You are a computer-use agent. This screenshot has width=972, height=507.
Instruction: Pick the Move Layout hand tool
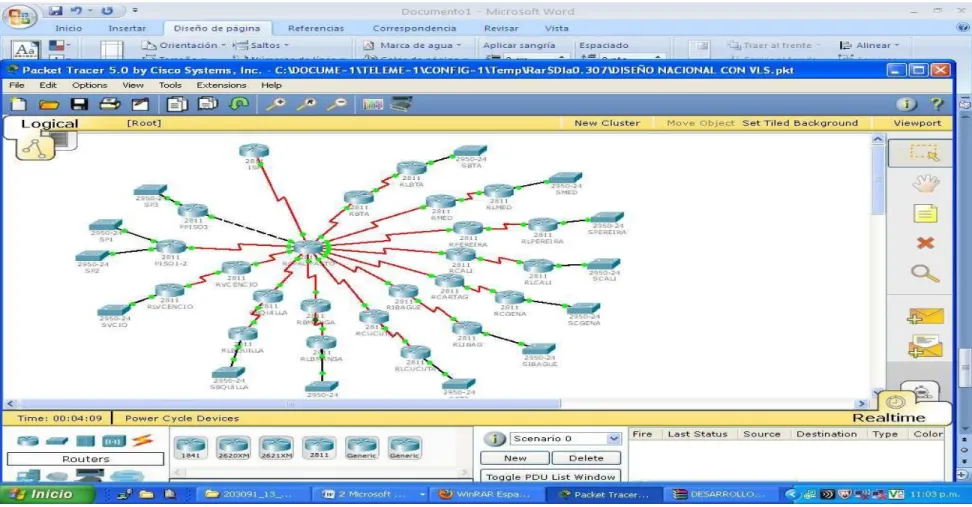point(925,183)
